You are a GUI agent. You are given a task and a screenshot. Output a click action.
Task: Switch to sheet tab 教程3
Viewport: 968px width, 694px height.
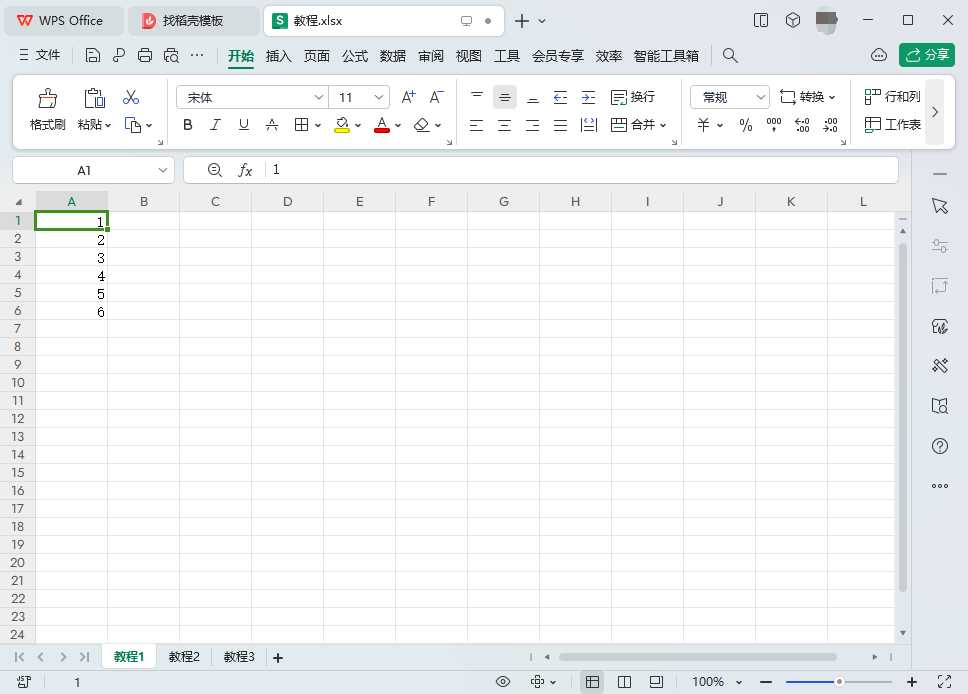[239, 657]
